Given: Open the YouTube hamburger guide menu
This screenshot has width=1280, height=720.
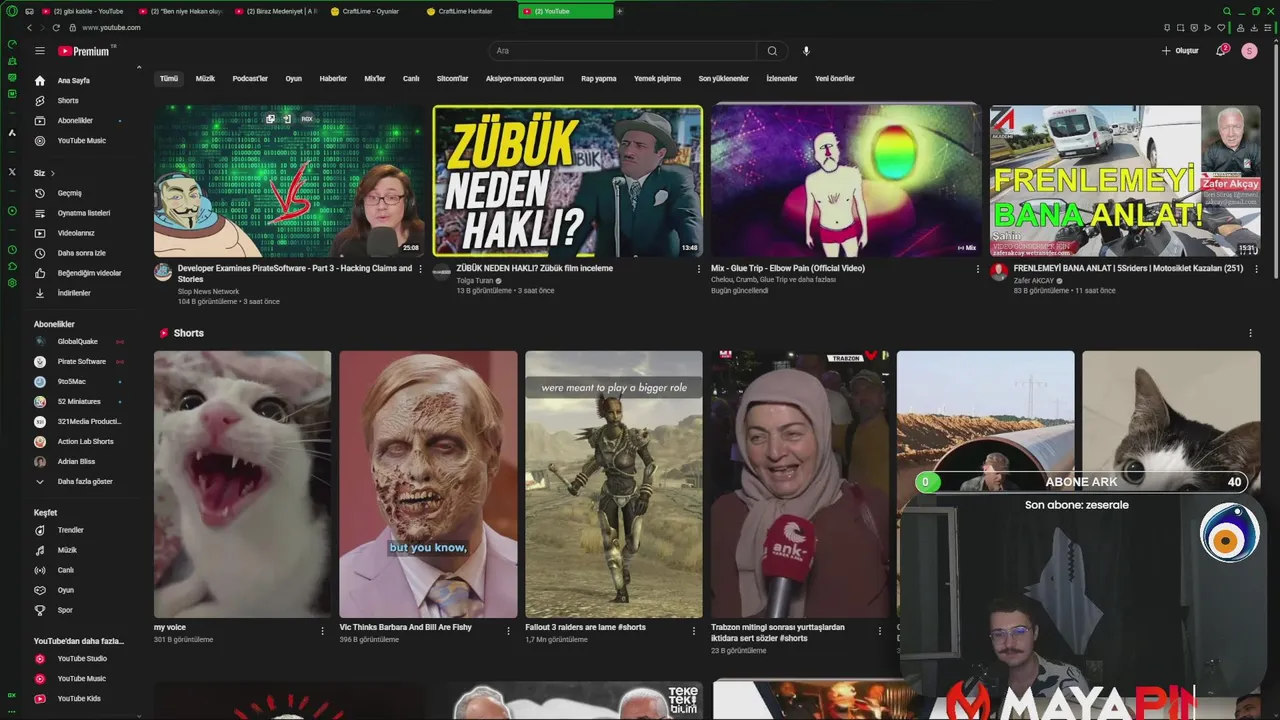Looking at the screenshot, I should 40,51.
